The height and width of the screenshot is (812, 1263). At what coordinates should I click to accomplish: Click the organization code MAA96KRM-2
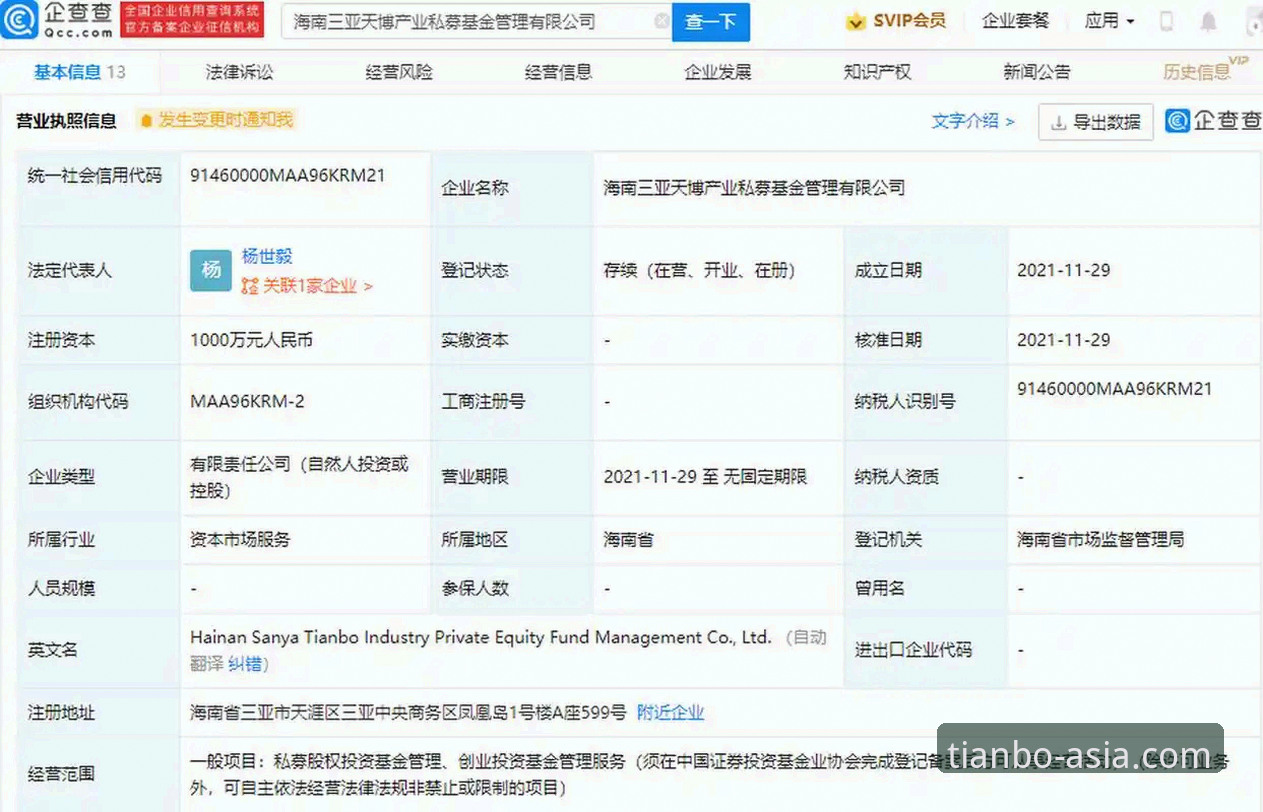tap(247, 401)
